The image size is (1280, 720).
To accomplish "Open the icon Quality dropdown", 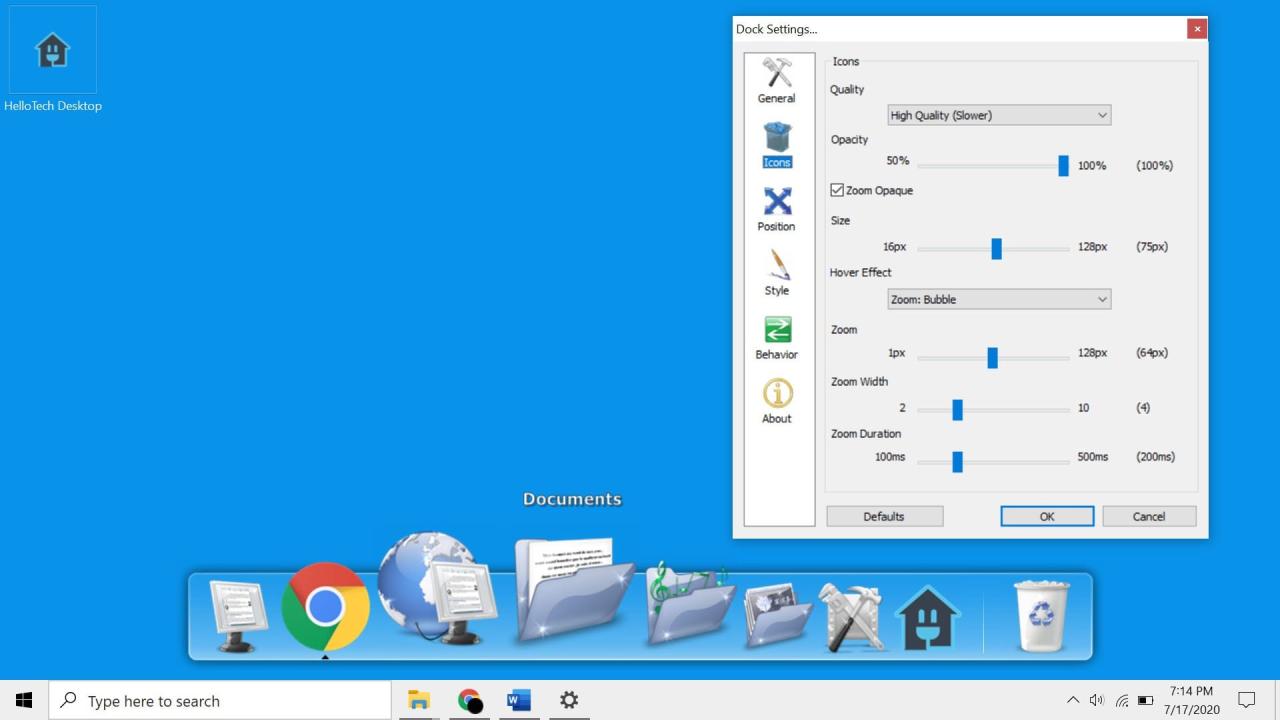I will pos(997,115).
